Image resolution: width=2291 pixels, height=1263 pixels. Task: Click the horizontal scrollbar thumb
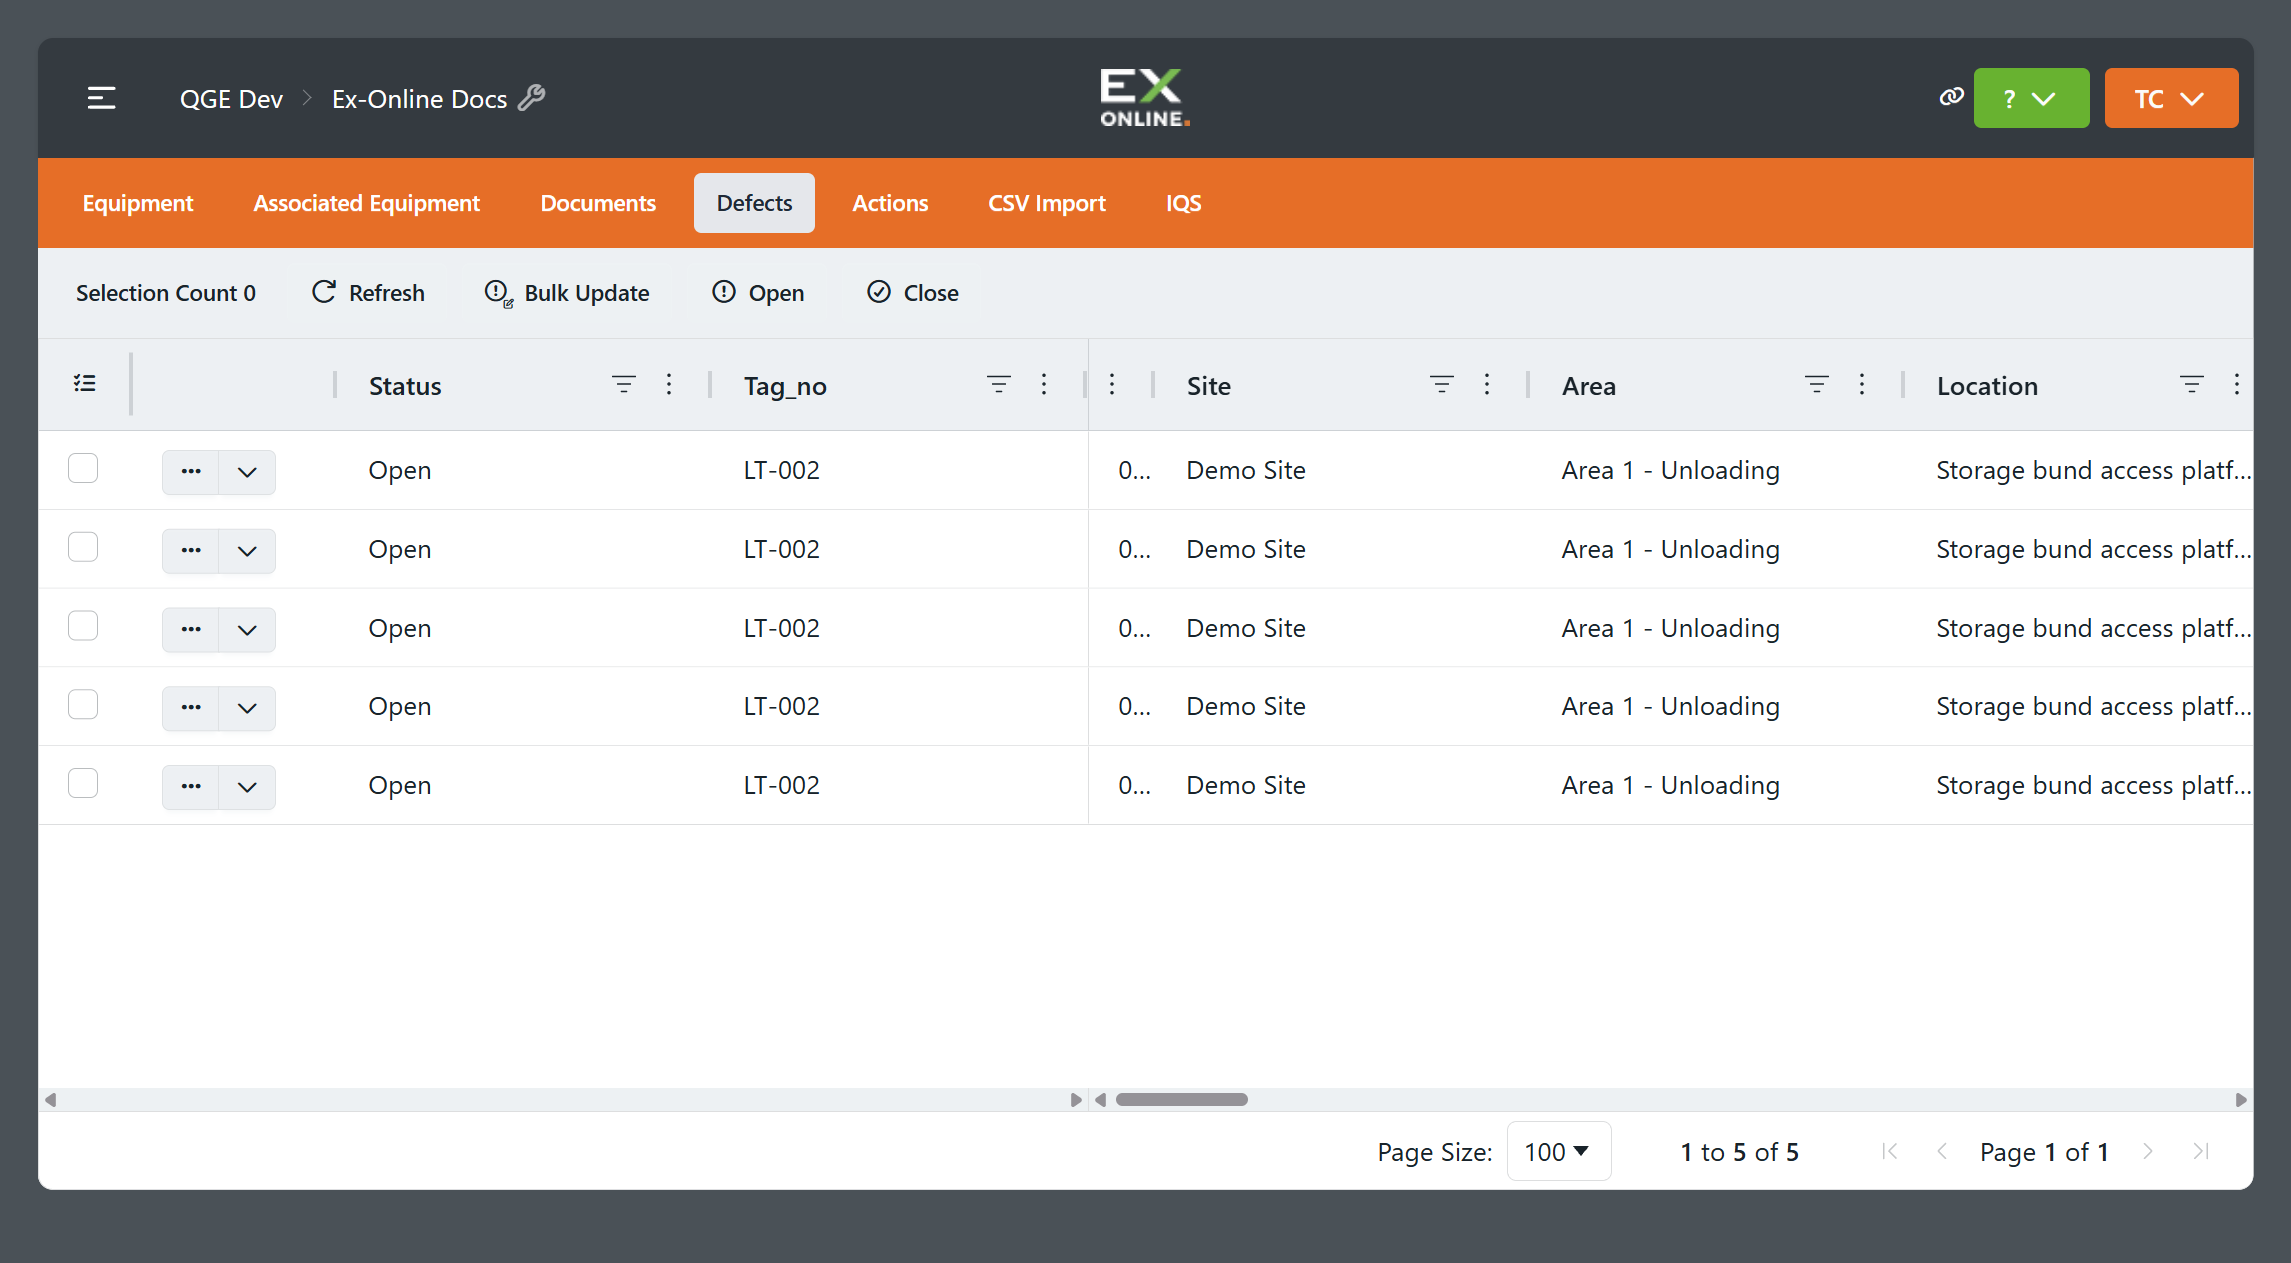click(1182, 1099)
